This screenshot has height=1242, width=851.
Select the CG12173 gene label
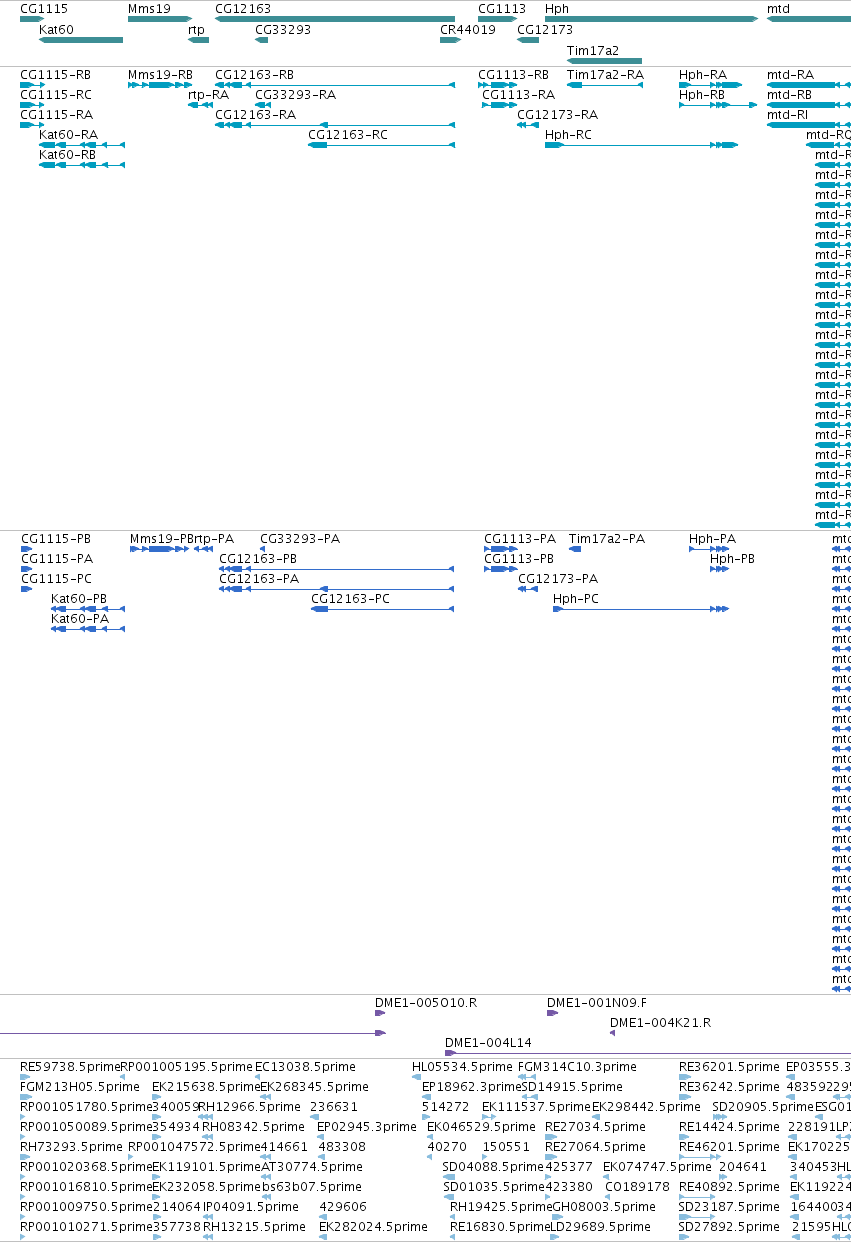click(545, 30)
